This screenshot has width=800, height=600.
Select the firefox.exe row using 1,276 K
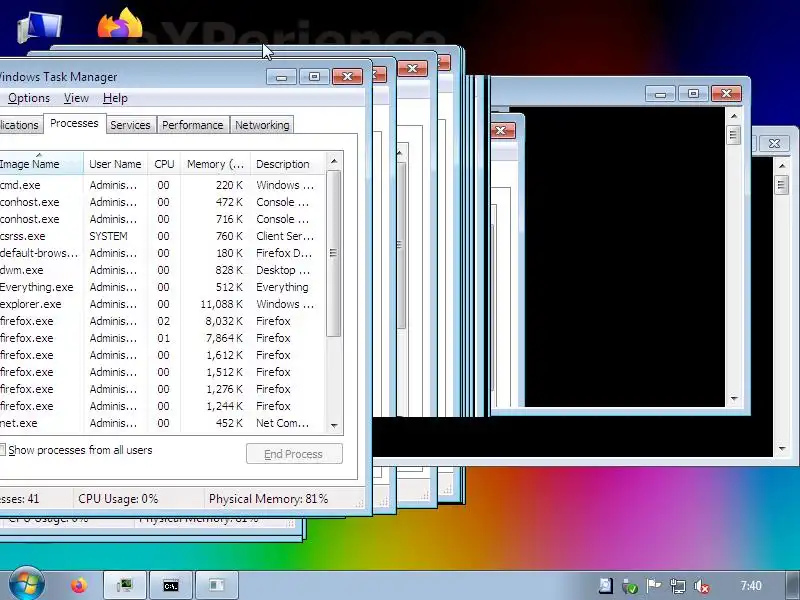coord(162,389)
